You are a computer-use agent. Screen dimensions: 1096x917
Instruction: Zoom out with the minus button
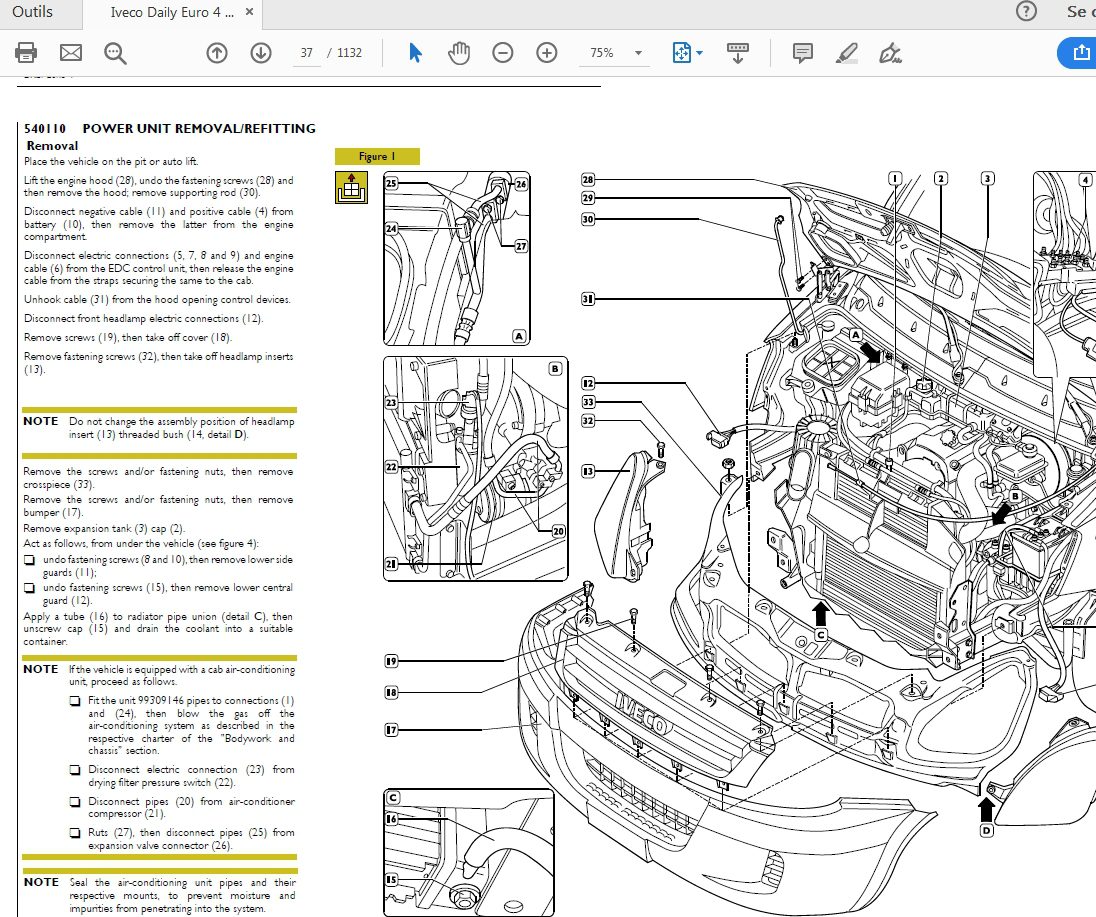(503, 52)
